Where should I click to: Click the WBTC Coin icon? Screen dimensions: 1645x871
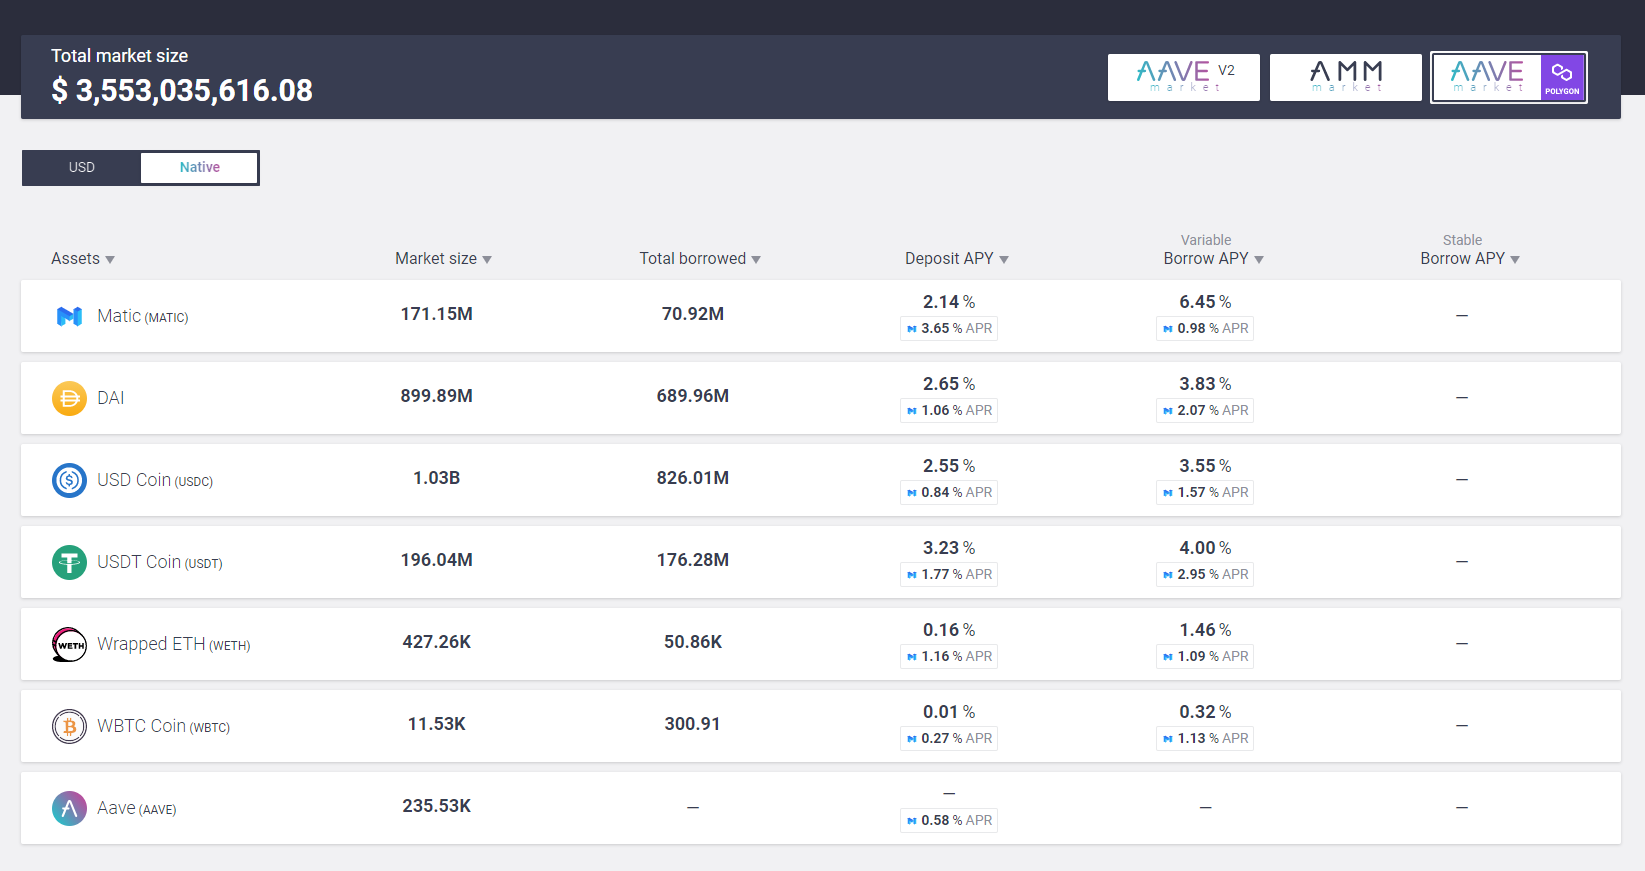coord(69,726)
